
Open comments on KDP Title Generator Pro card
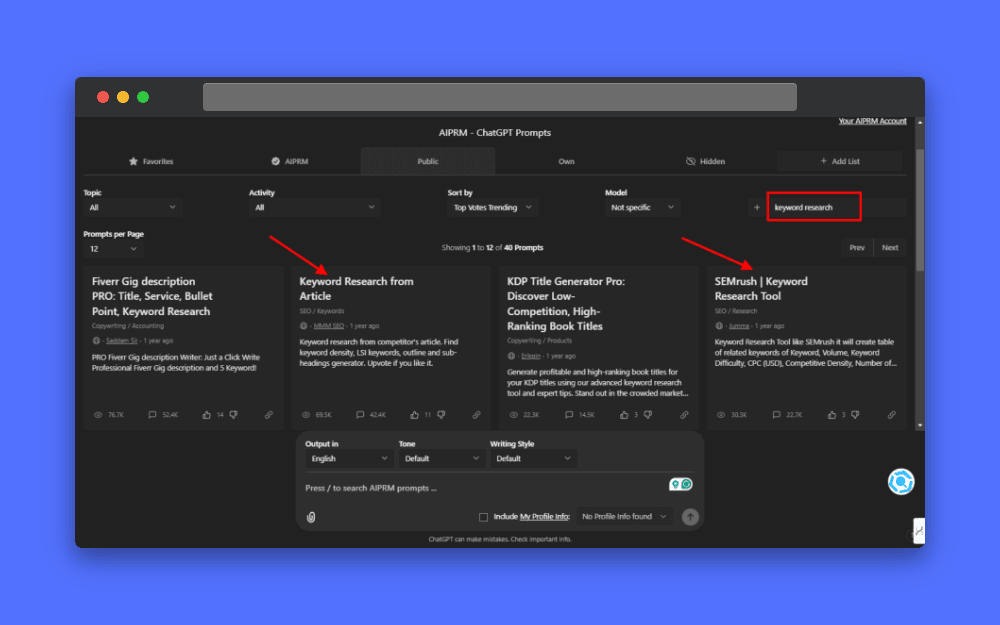click(x=569, y=415)
